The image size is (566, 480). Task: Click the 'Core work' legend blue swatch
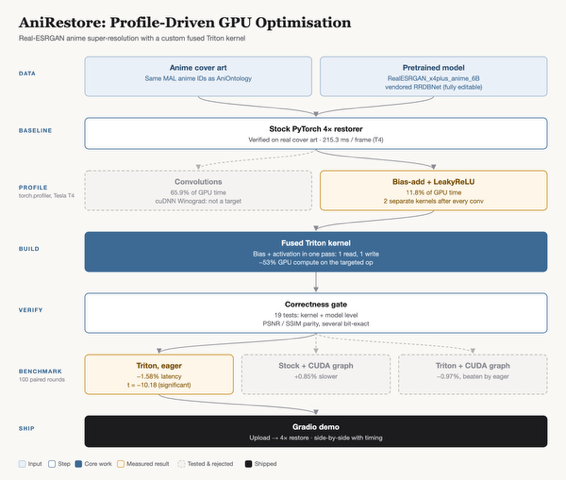point(78,464)
